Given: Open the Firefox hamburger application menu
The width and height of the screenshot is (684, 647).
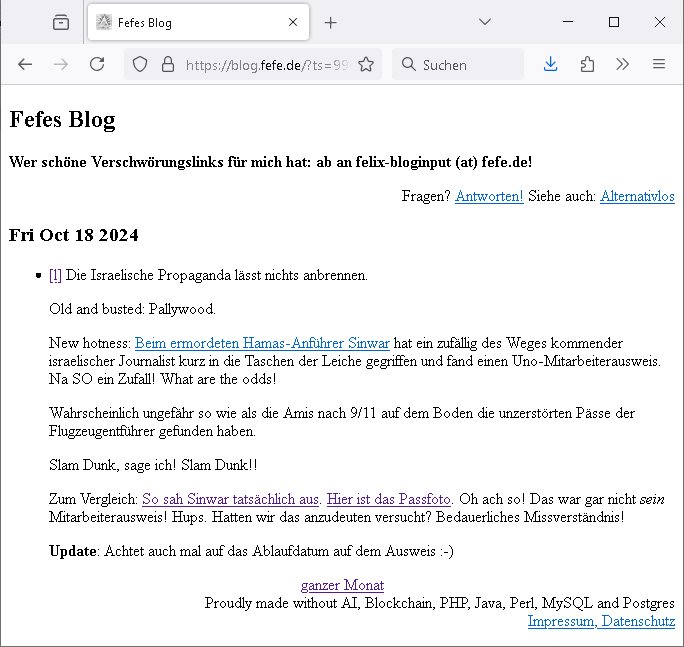Looking at the screenshot, I should point(658,64).
